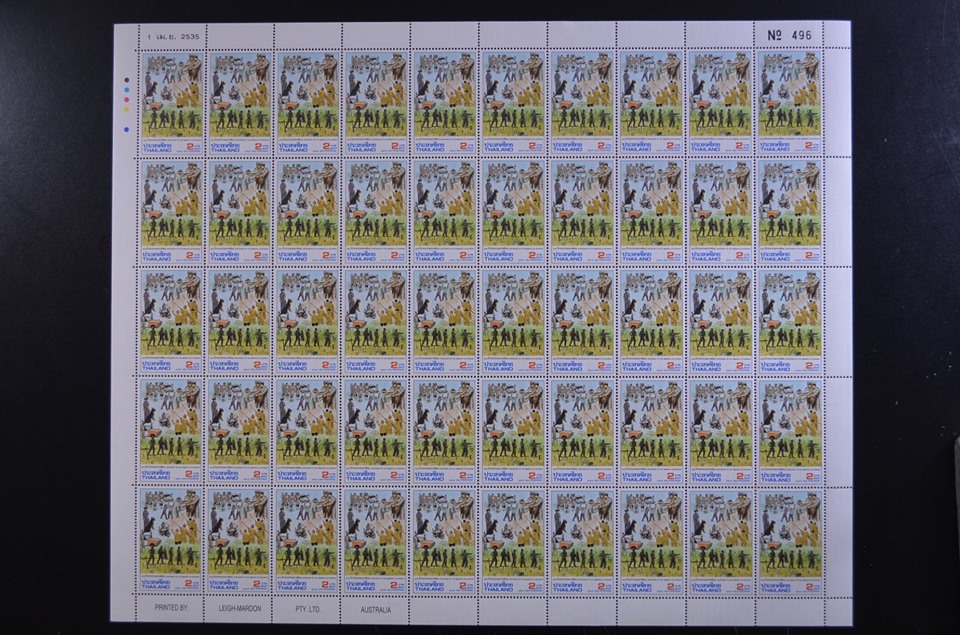Click the sheet number 496
Viewport: 960px width, 635px height.
click(x=789, y=35)
